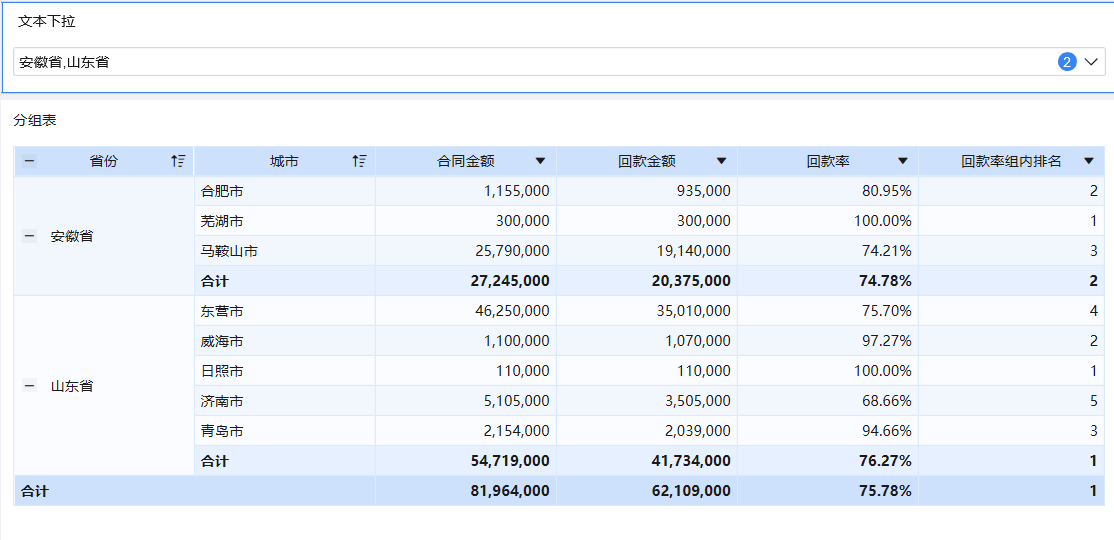Collapse the 山东省 group

coord(30,386)
